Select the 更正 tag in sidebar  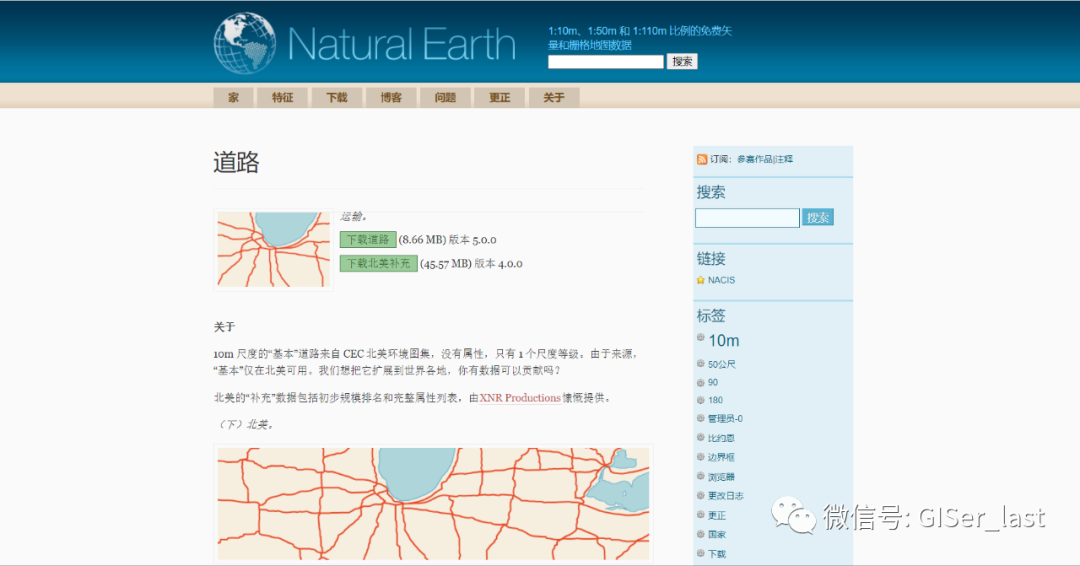[x=717, y=515]
